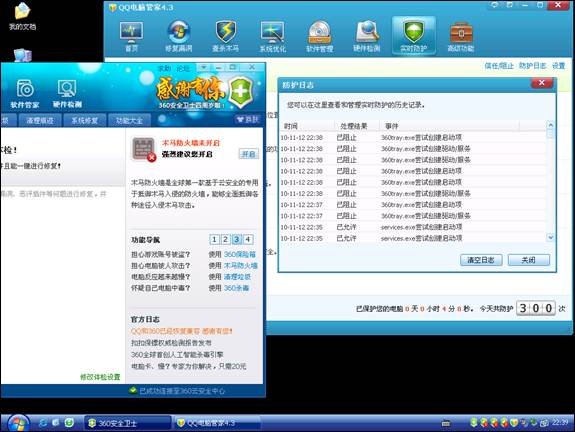Sort log by 处理结果 column header
Image resolution: width=575 pixels, height=432 pixels.
click(x=356, y=126)
